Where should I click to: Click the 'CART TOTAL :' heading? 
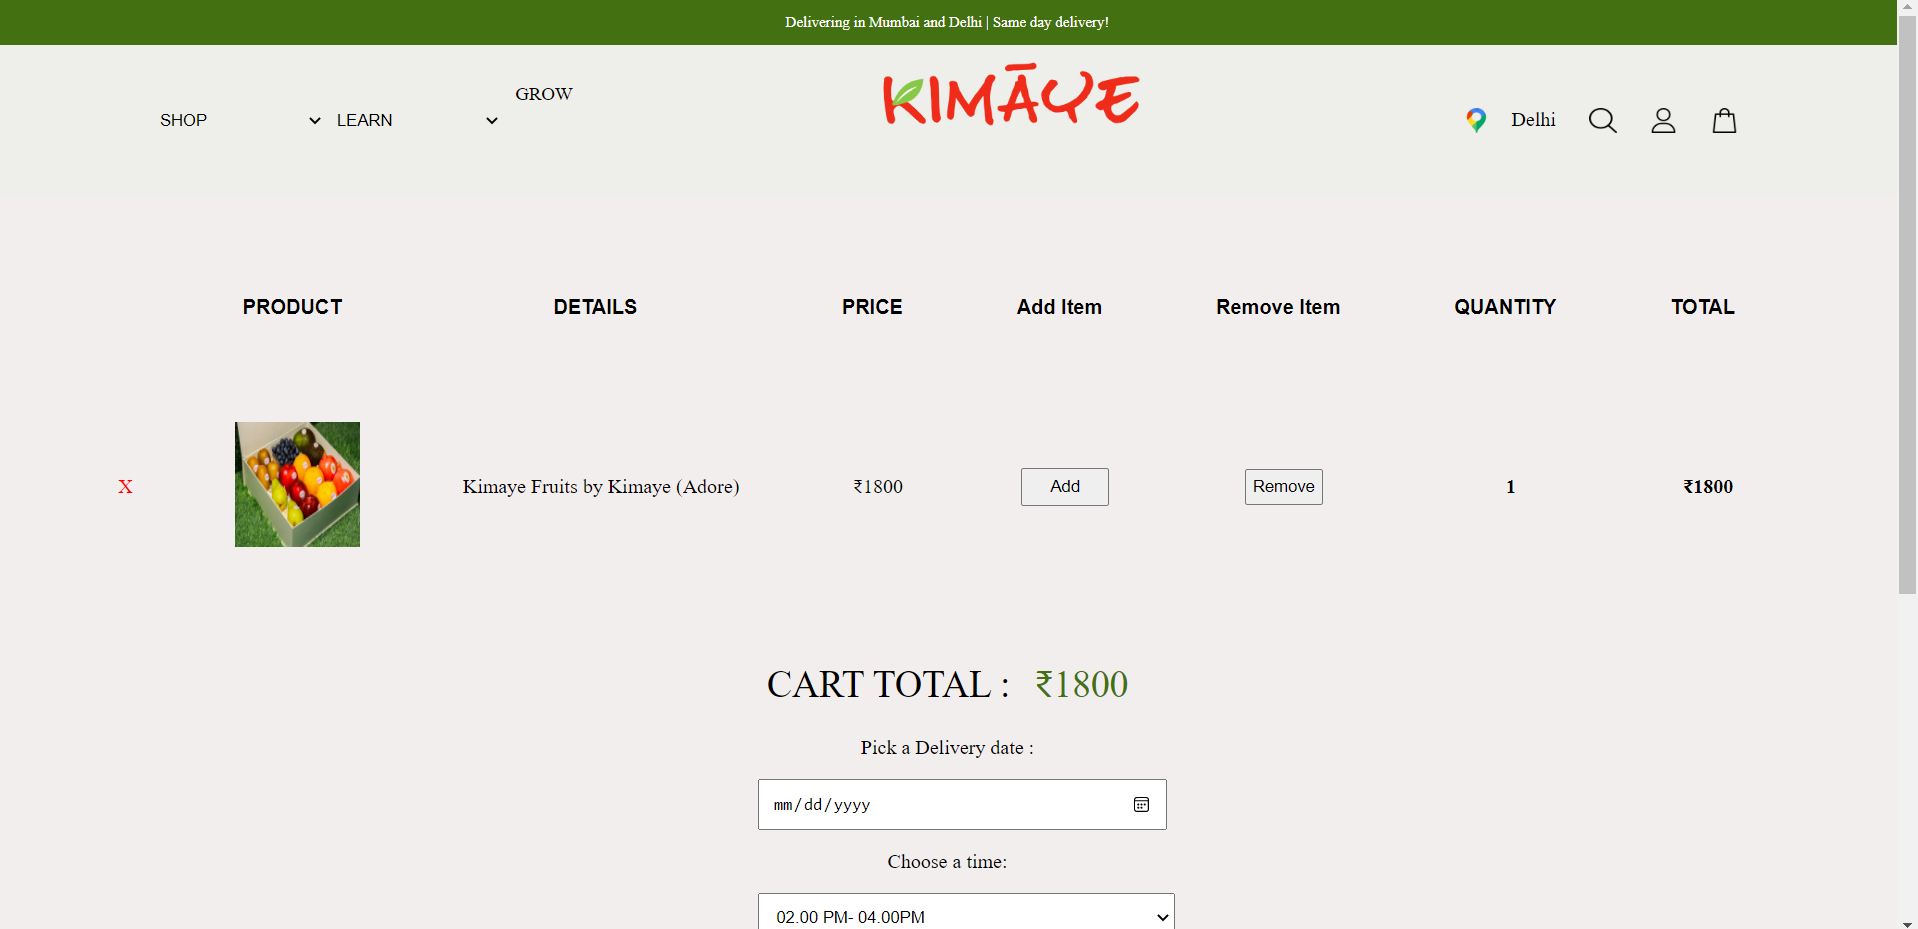[x=888, y=685]
